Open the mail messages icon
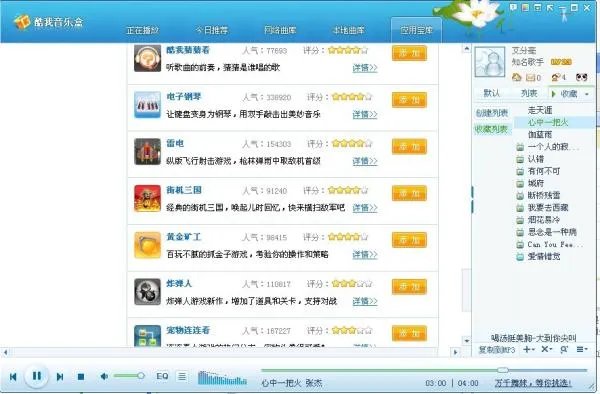Image resolution: width=600 pixels, height=394 pixels. click(530, 78)
